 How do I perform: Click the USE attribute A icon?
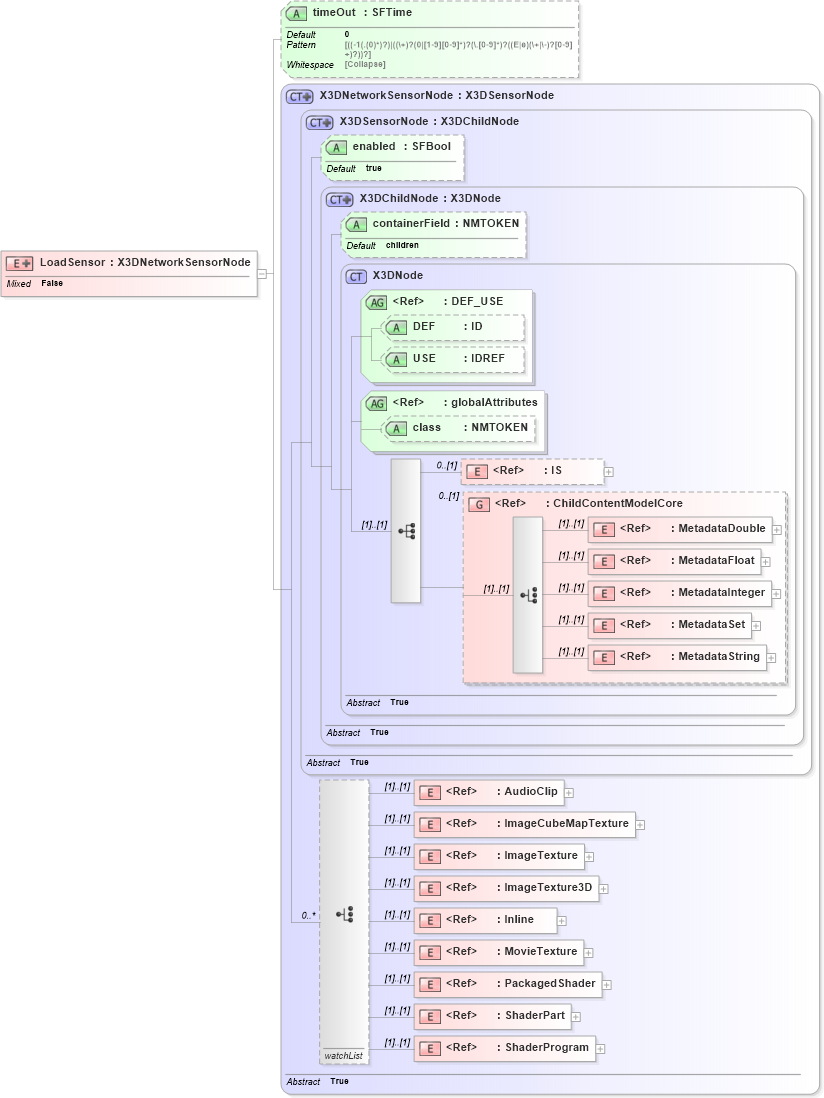(396, 360)
